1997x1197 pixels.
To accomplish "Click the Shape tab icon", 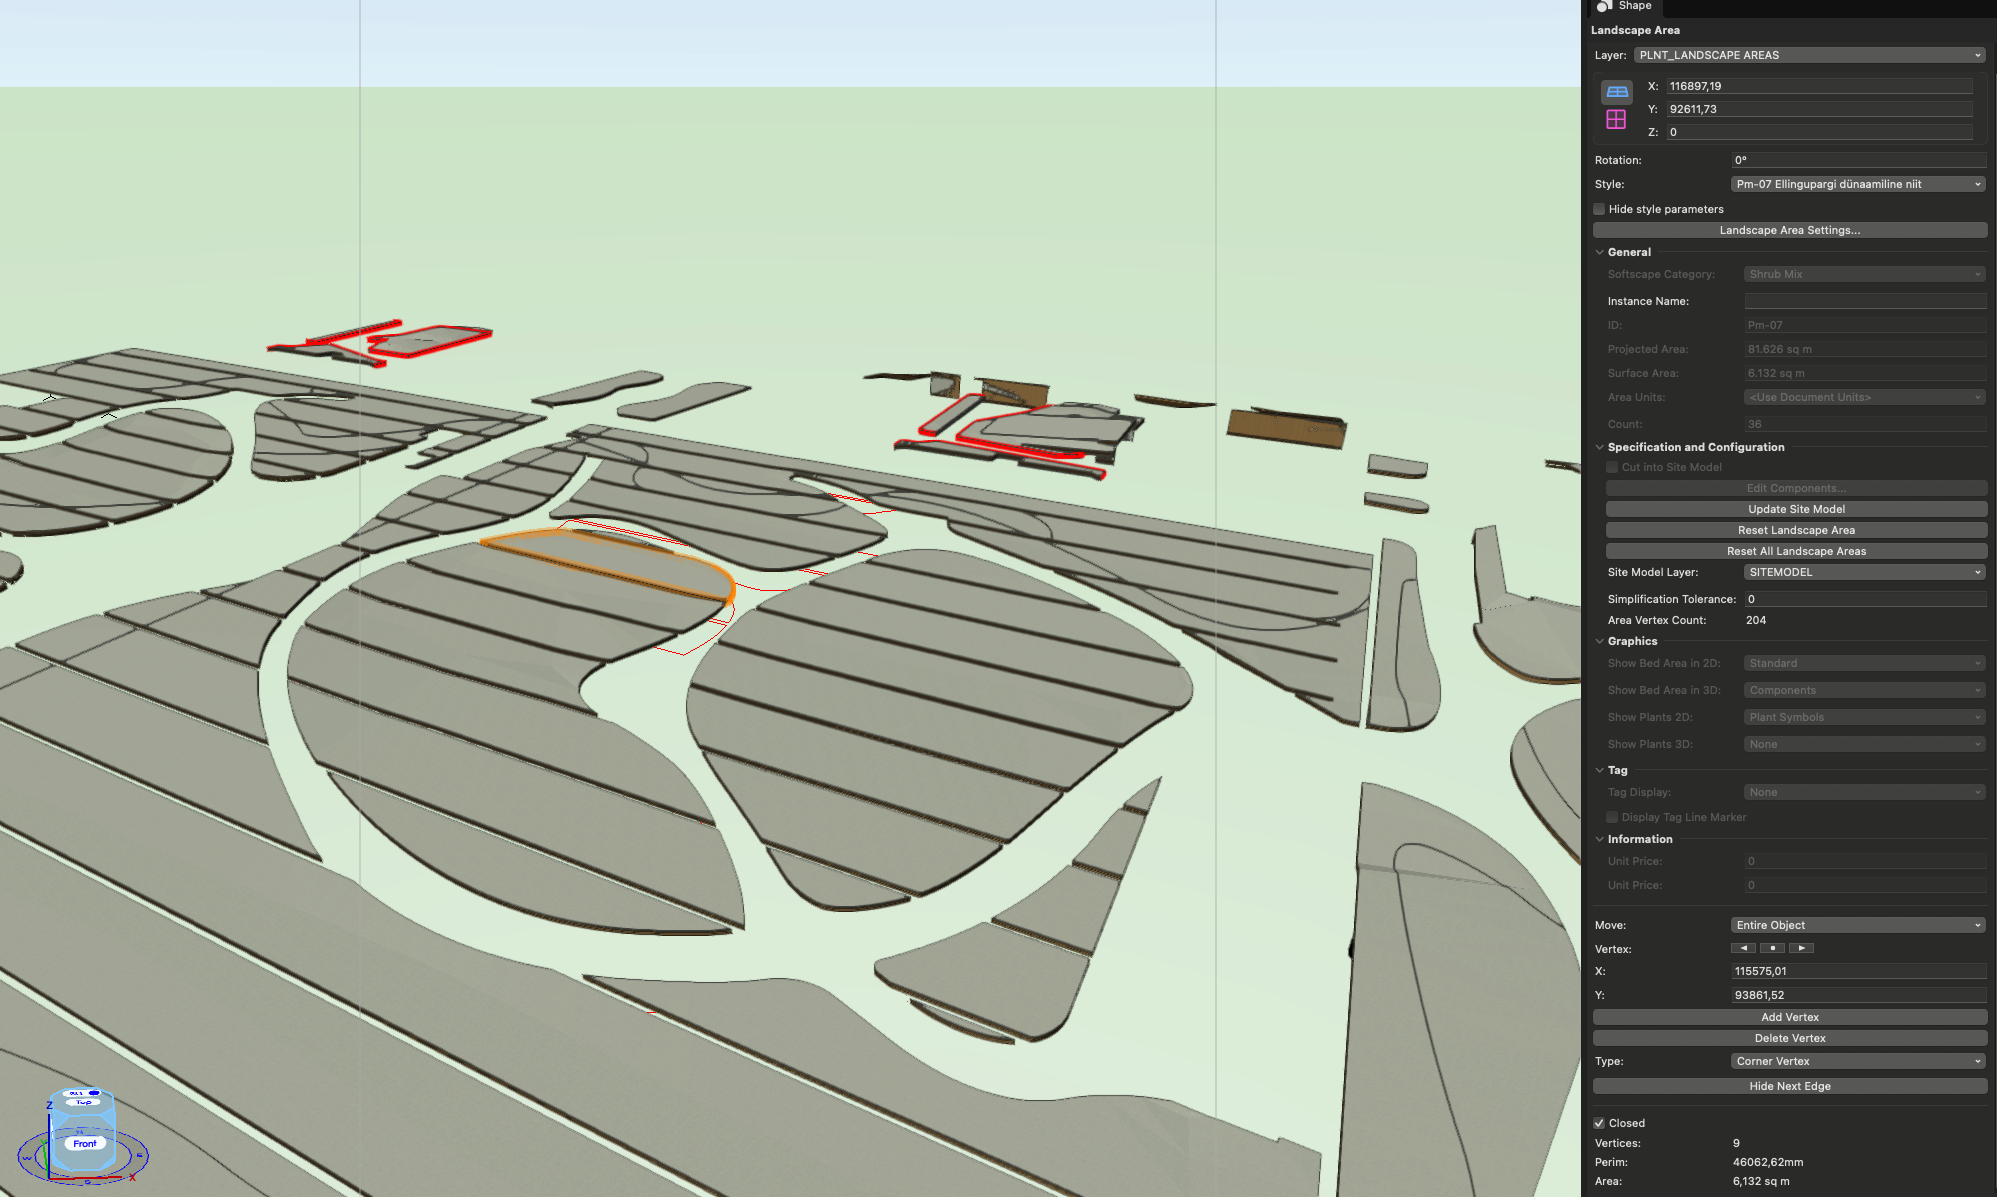I will click(1603, 6).
